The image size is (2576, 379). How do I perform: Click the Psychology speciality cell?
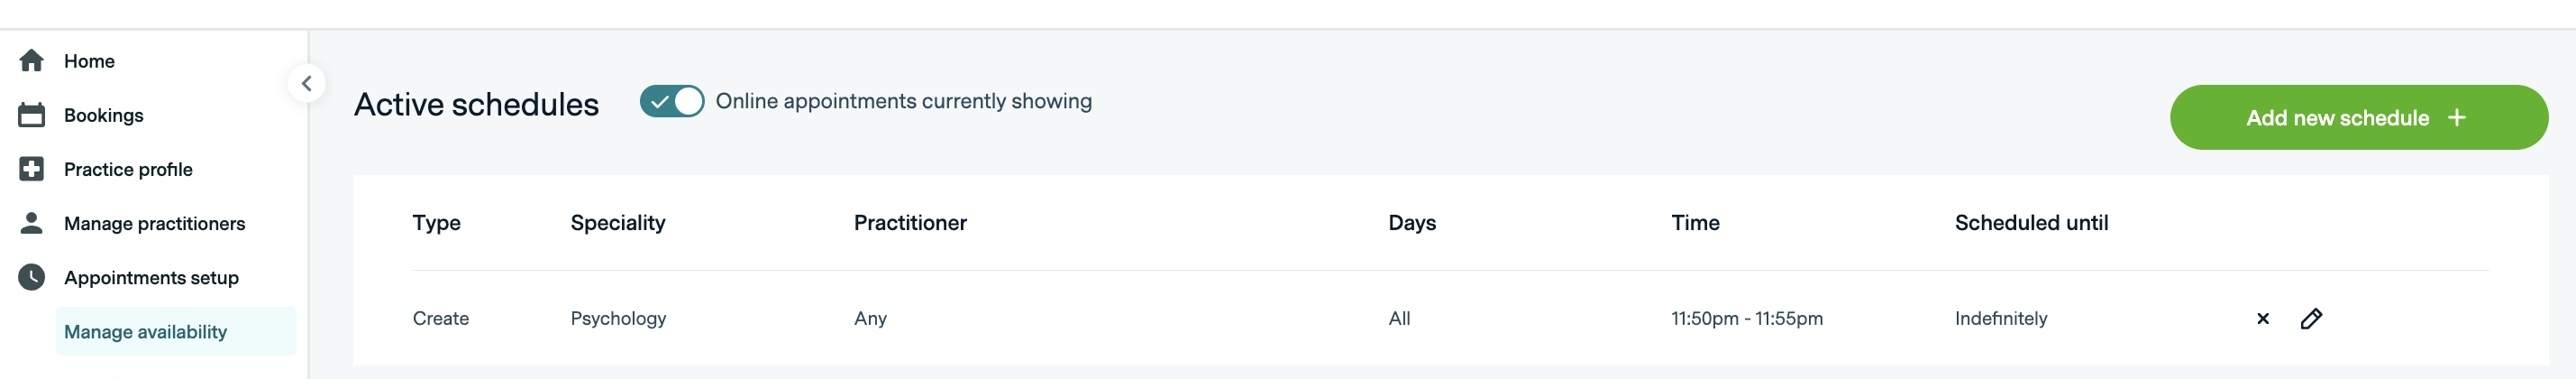click(x=617, y=319)
